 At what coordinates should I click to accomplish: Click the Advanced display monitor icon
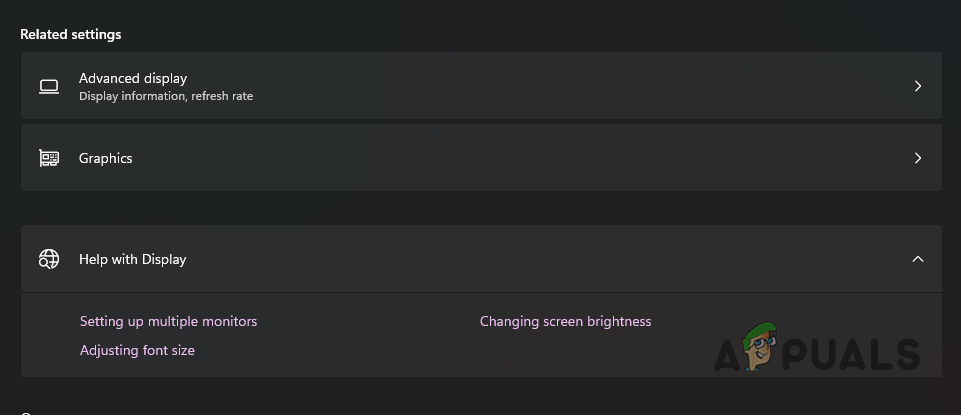49,87
